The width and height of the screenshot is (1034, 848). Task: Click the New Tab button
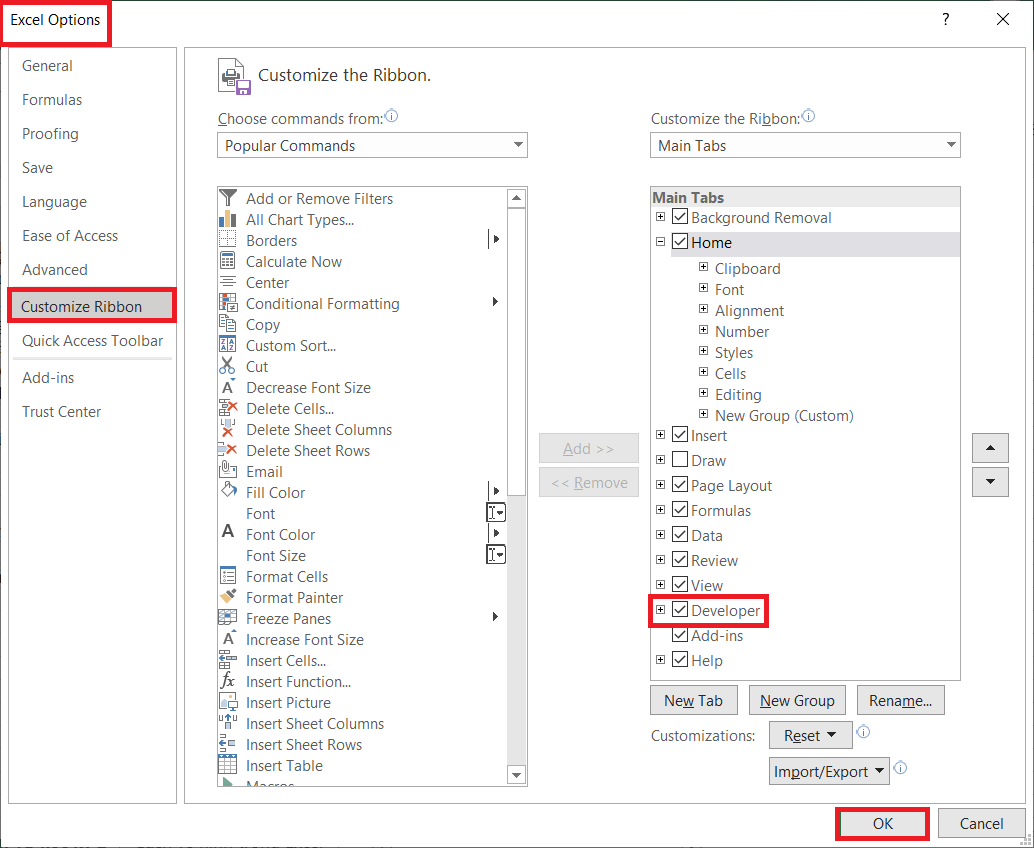pos(694,700)
